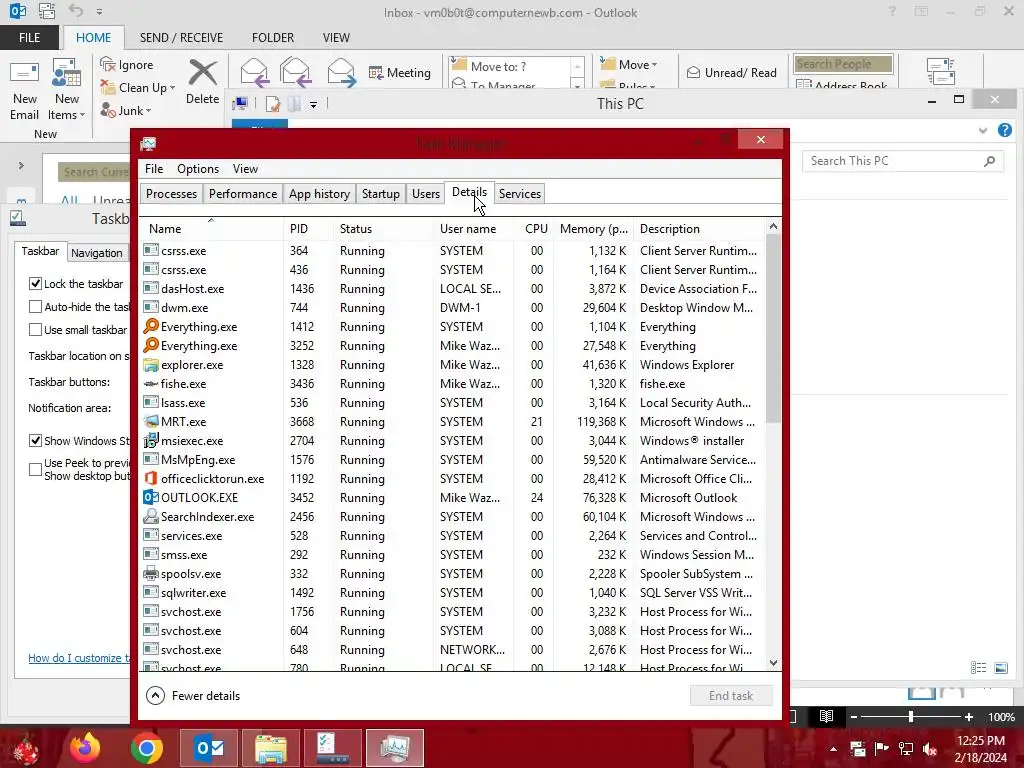Toggle Lock the taskbar checkbox
The width and height of the screenshot is (1024, 768).
(x=35, y=283)
